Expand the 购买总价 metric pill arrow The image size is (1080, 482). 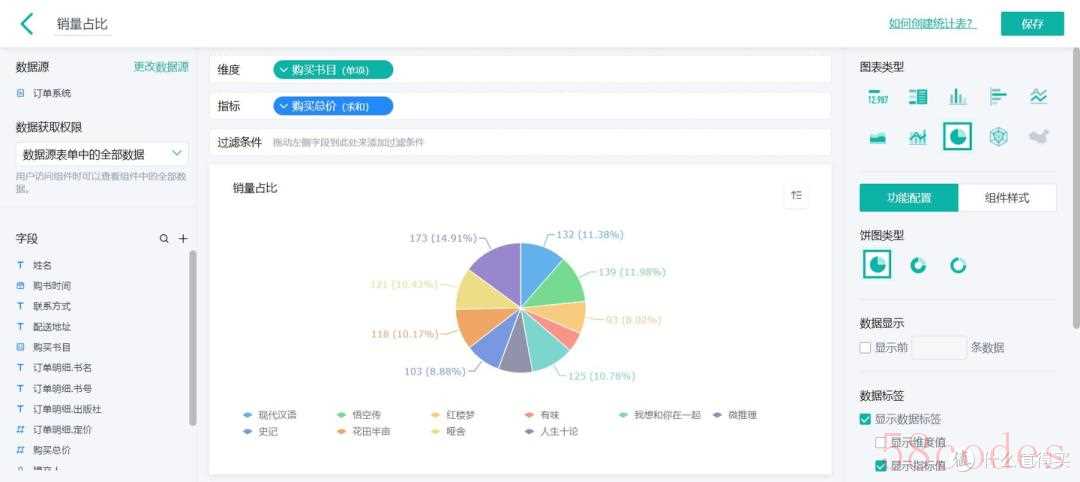(283, 105)
